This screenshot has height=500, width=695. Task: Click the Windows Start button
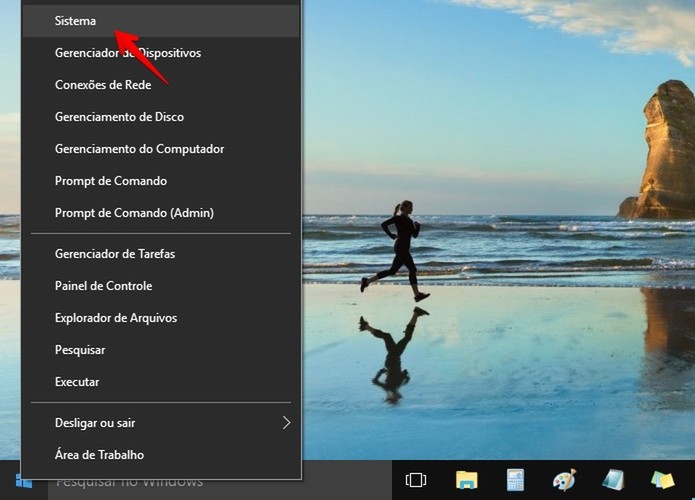pos(24,480)
